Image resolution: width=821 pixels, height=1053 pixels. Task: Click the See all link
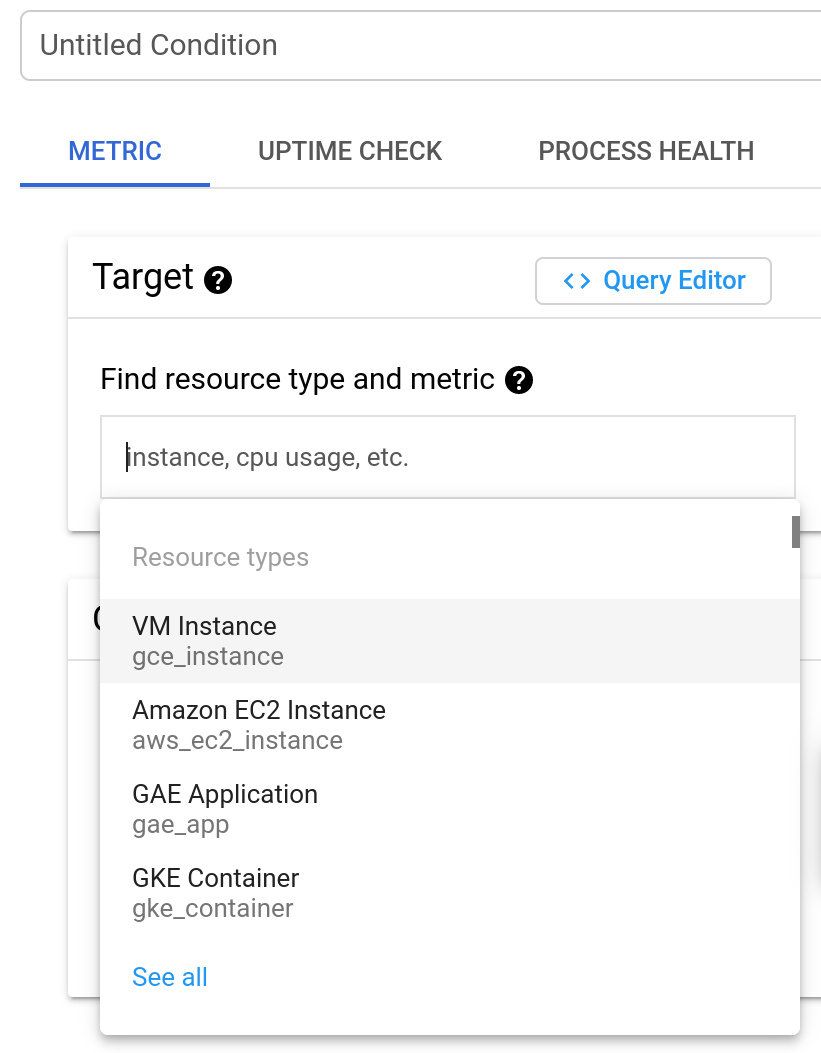coord(170,977)
